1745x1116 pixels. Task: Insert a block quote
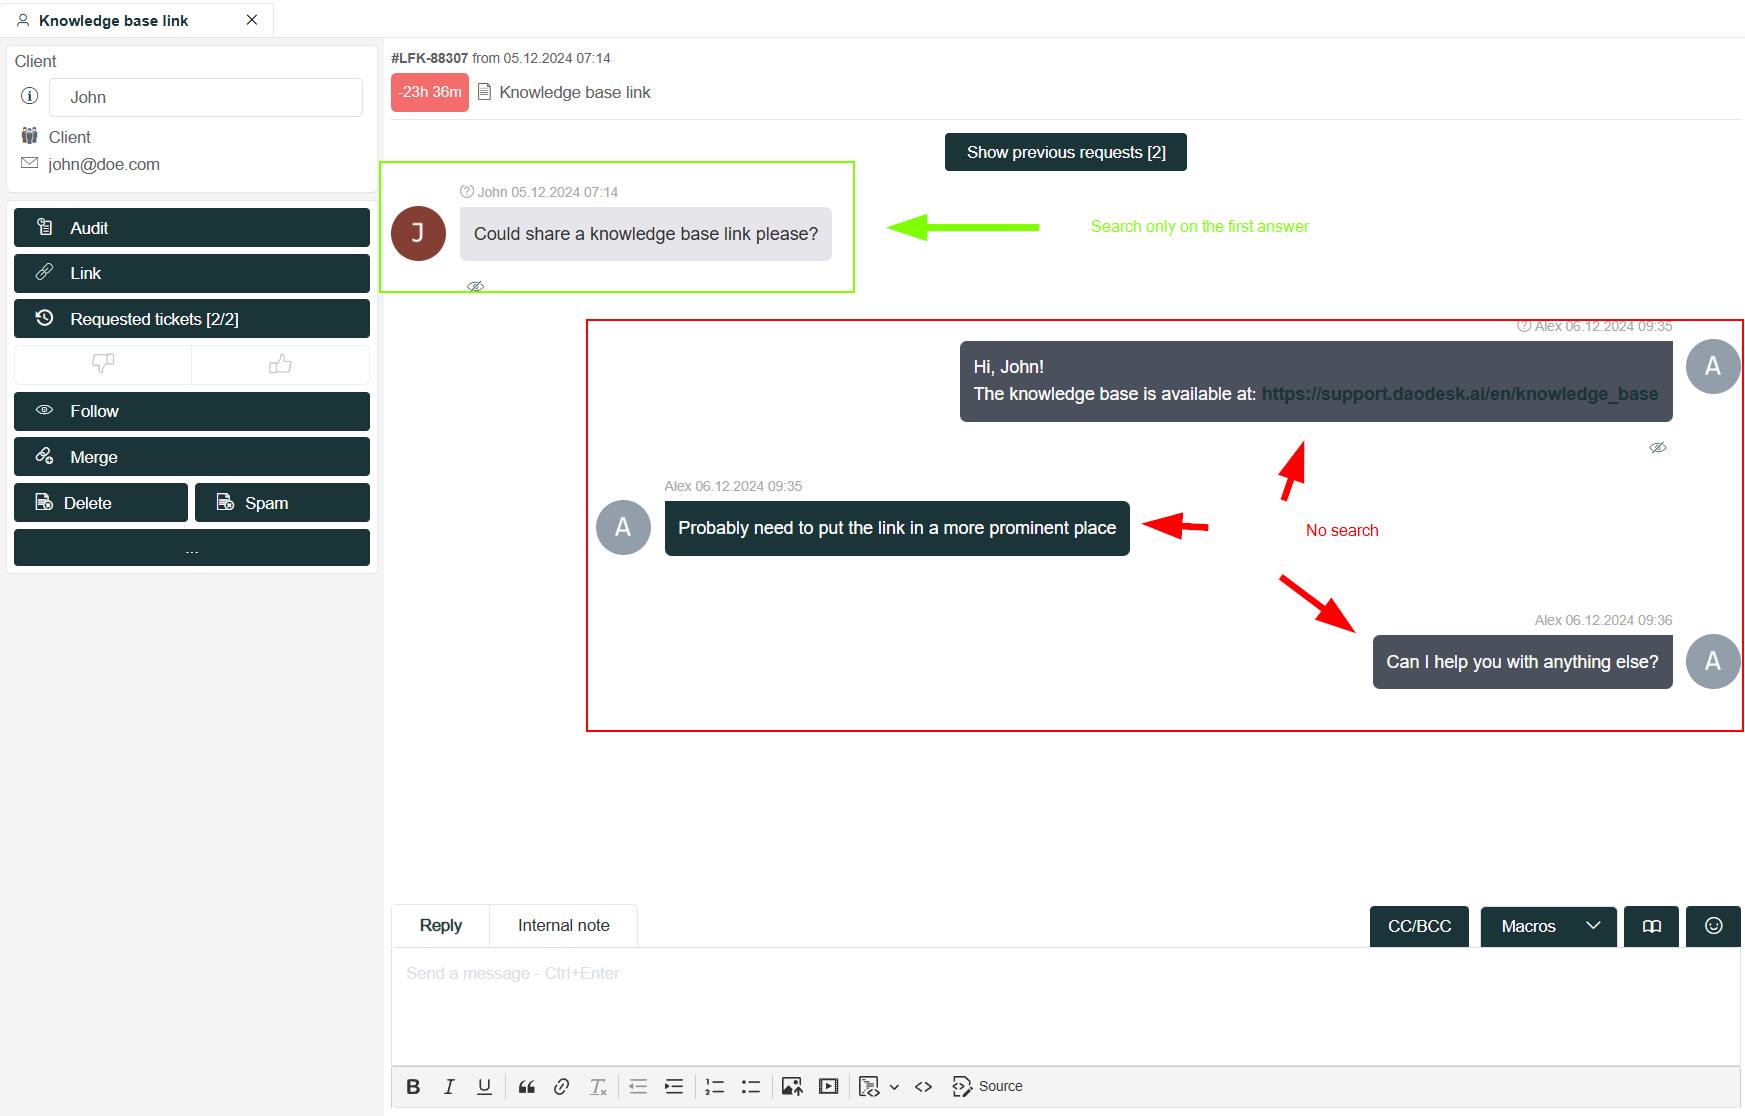point(527,1086)
